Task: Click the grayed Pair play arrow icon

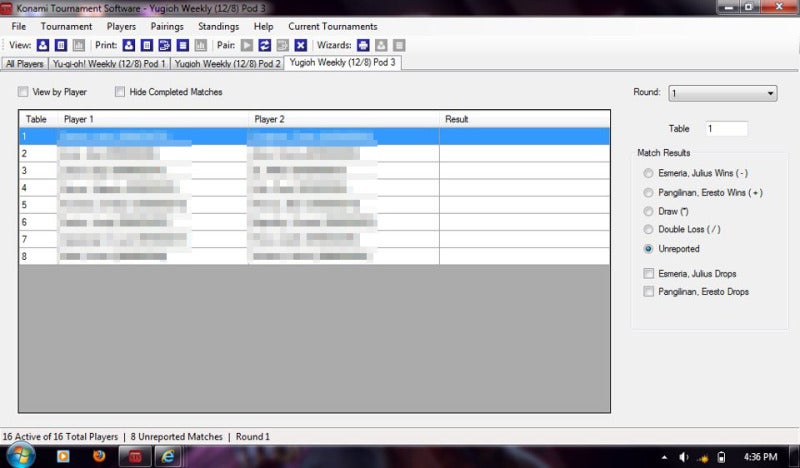Action: (247, 45)
